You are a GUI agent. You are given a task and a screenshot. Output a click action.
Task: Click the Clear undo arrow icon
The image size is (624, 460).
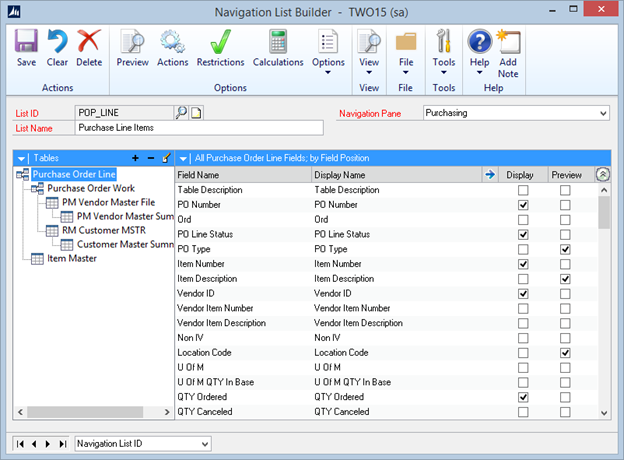[57, 41]
